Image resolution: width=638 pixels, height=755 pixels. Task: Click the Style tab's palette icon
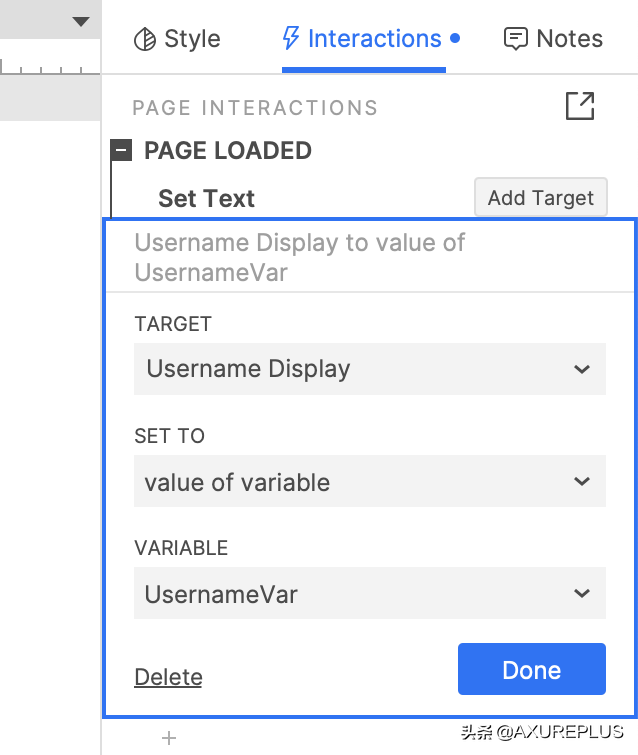tap(145, 39)
